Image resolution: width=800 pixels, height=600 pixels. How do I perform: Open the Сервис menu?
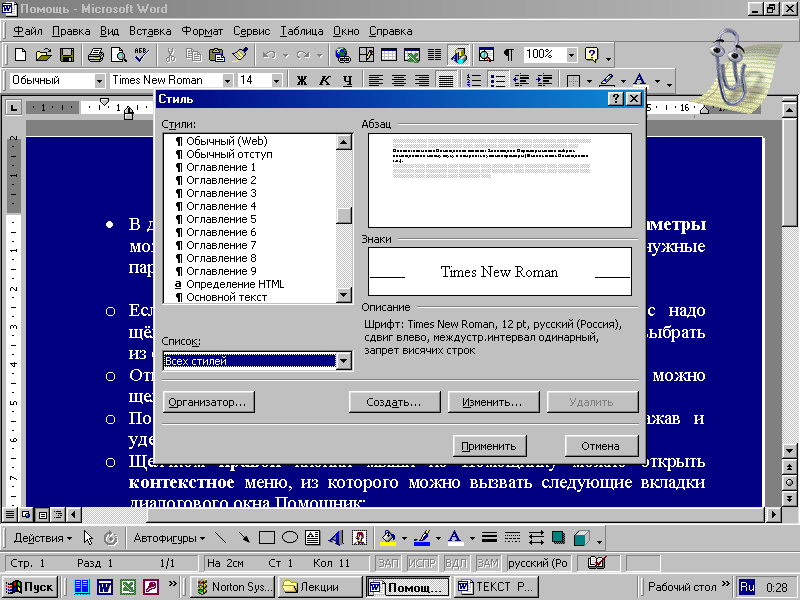252,31
